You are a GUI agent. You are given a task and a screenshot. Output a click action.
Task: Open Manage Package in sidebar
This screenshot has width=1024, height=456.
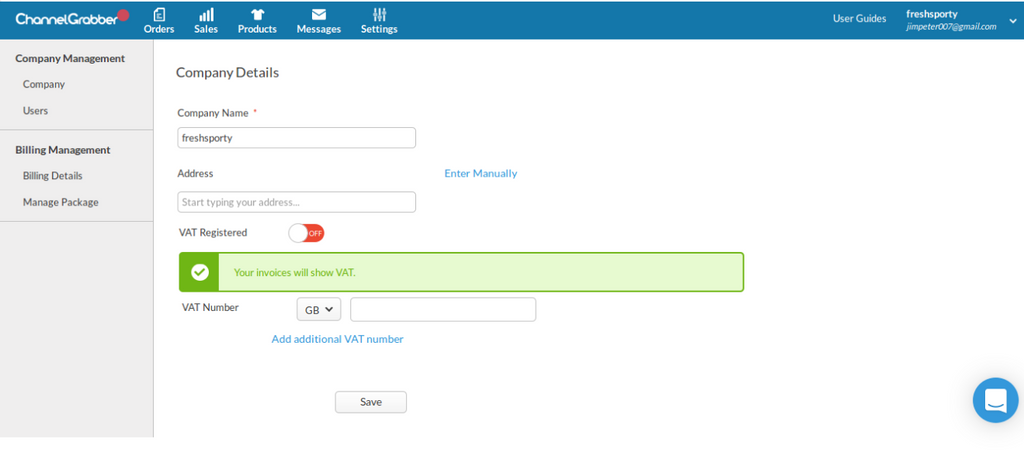(x=61, y=202)
